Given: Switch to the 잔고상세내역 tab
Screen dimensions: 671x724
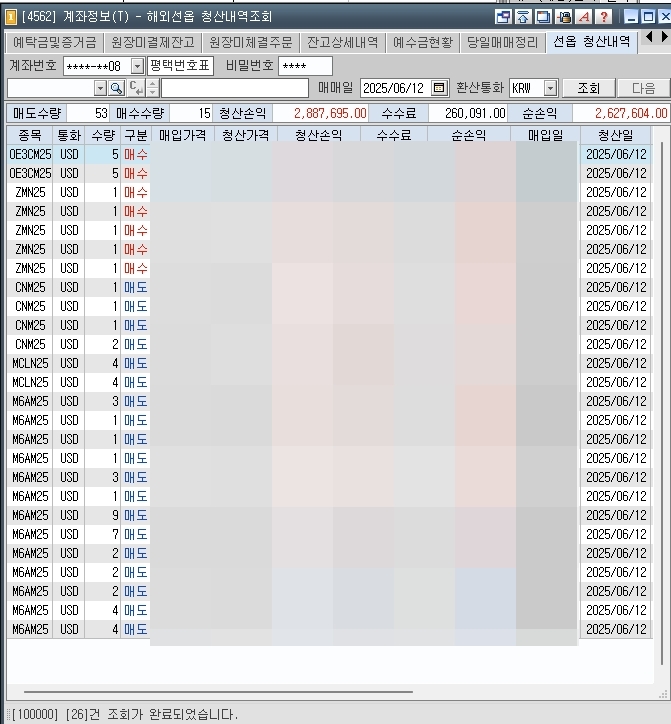Looking at the screenshot, I should click(x=342, y=43).
